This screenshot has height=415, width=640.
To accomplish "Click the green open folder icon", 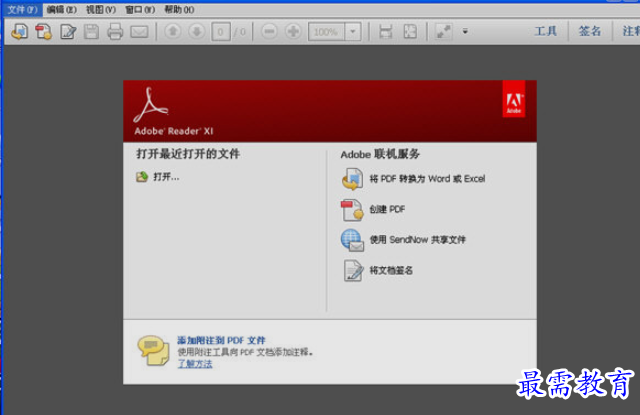I will (142, 177).
